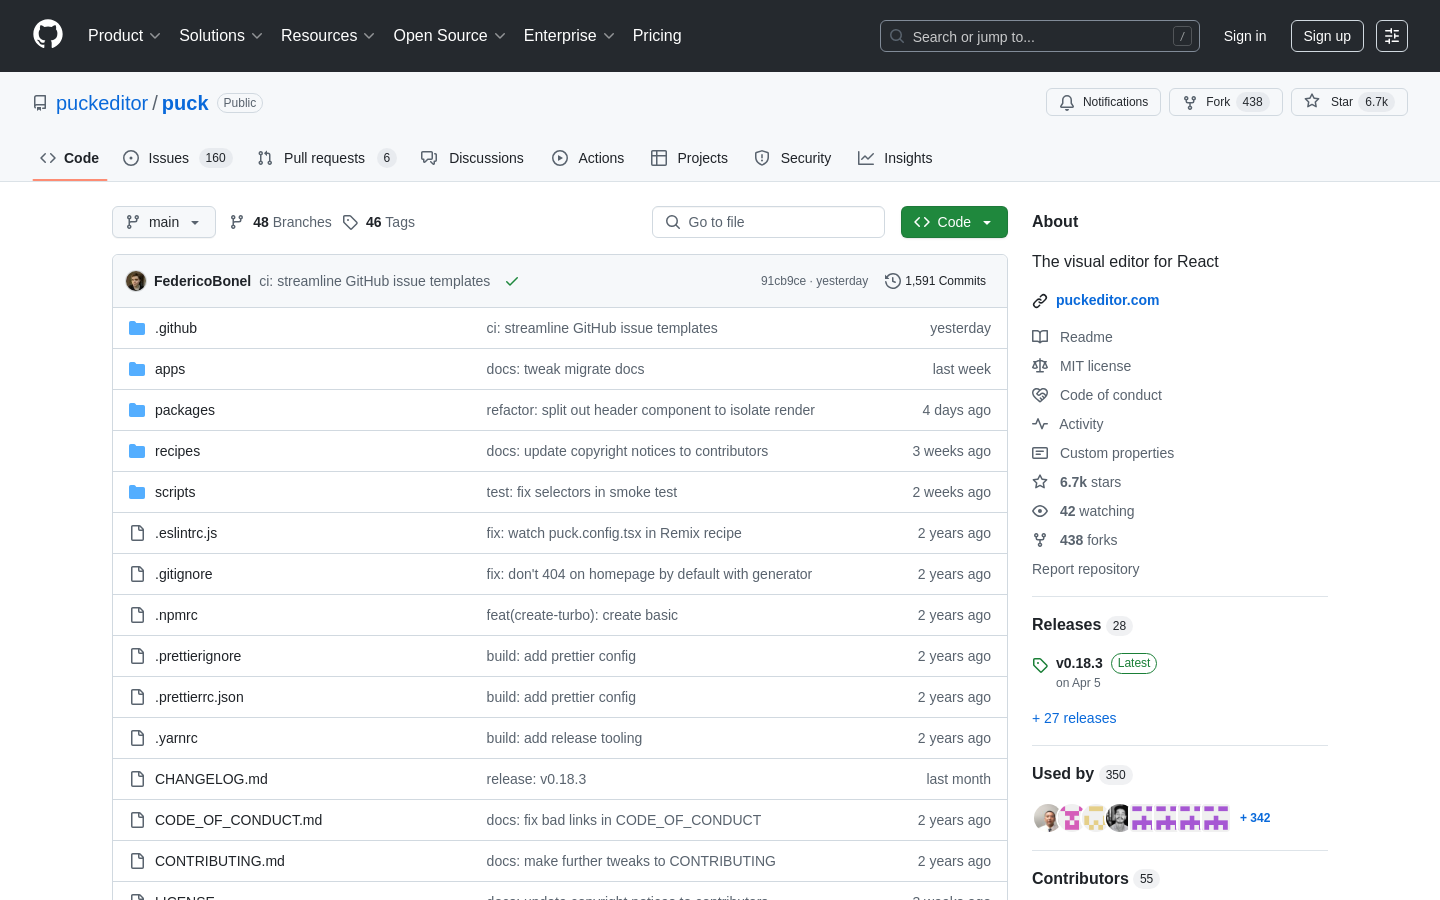Screen dimensions: 1440x900
Task: Switch to the Insights tab
Action: [x=895, y=158]
